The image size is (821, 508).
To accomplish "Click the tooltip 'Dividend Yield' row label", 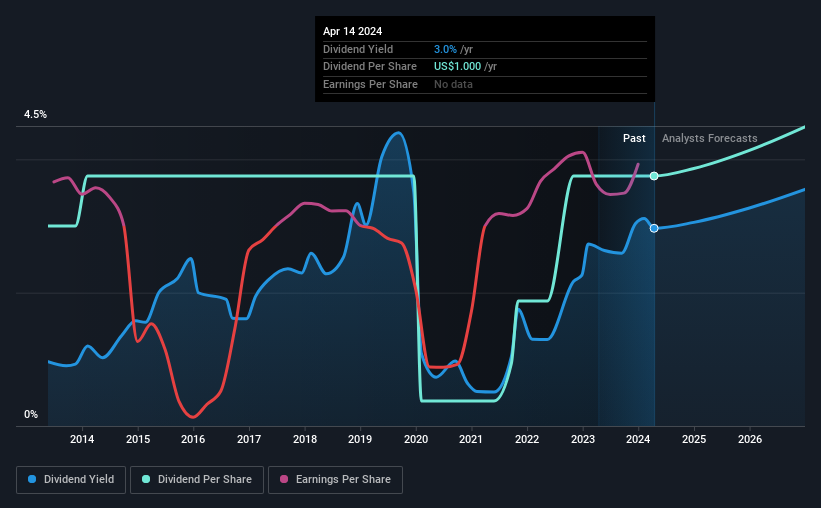I will coord(358,49).
